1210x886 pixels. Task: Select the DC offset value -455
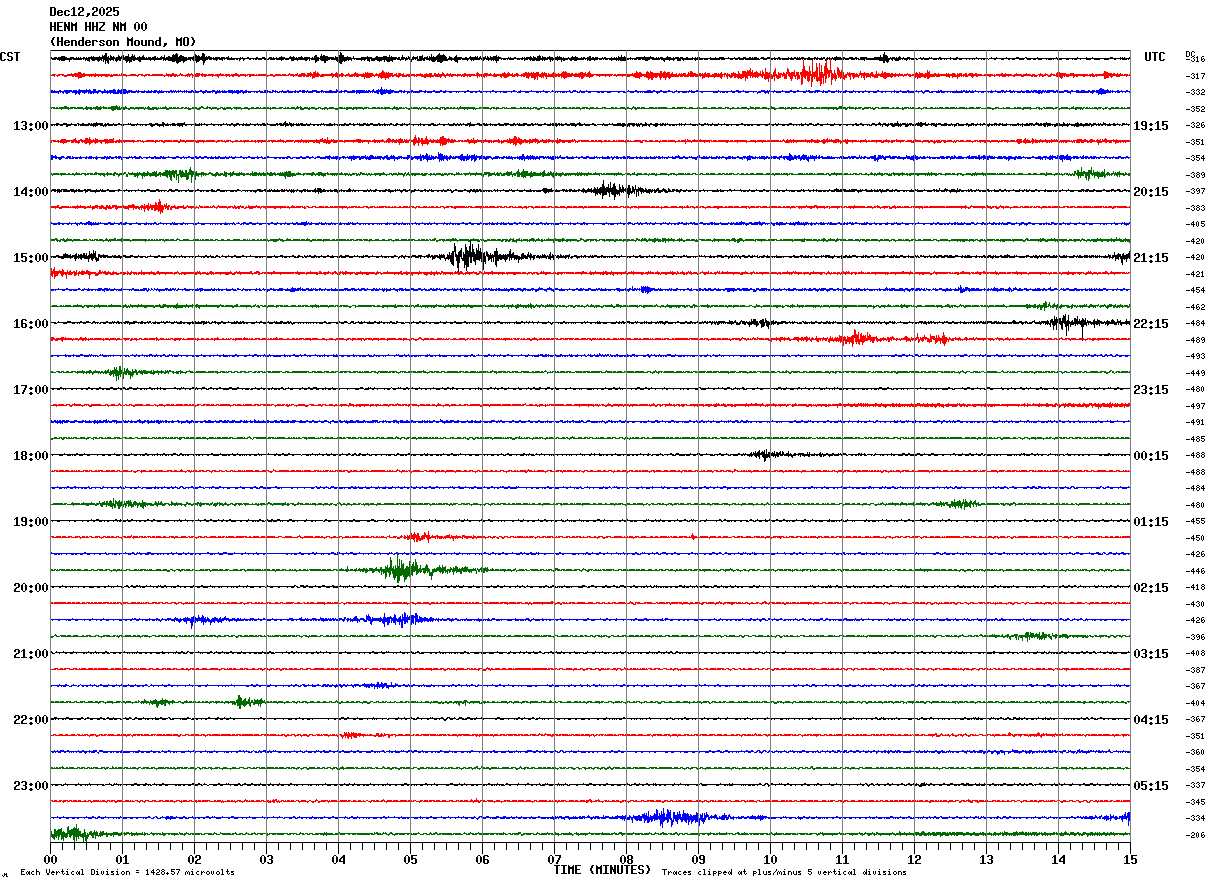1195,522
